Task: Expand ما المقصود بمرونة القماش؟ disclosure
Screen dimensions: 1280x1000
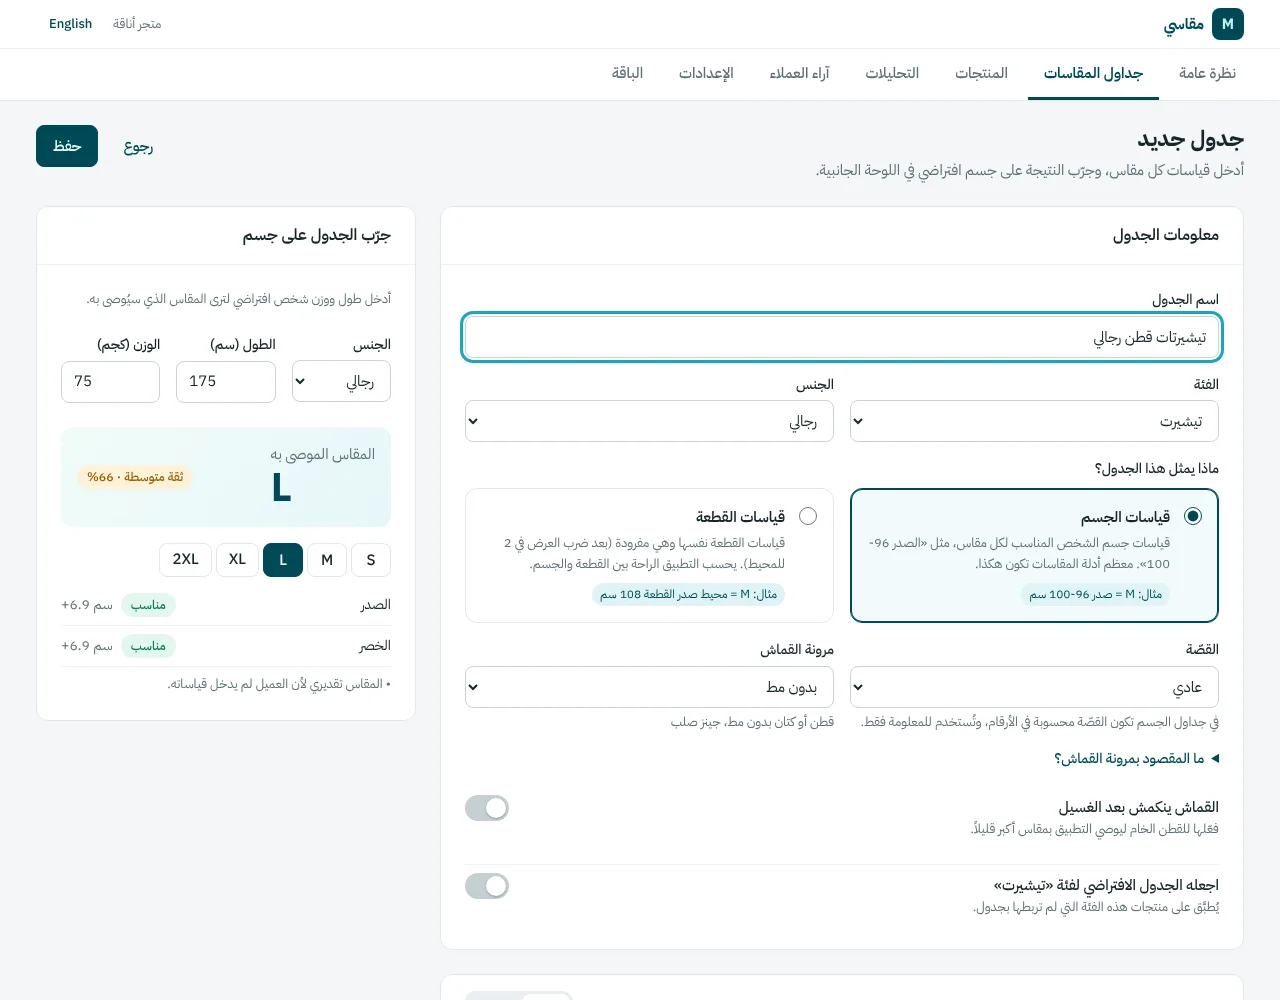Action: coord(1137,758)
